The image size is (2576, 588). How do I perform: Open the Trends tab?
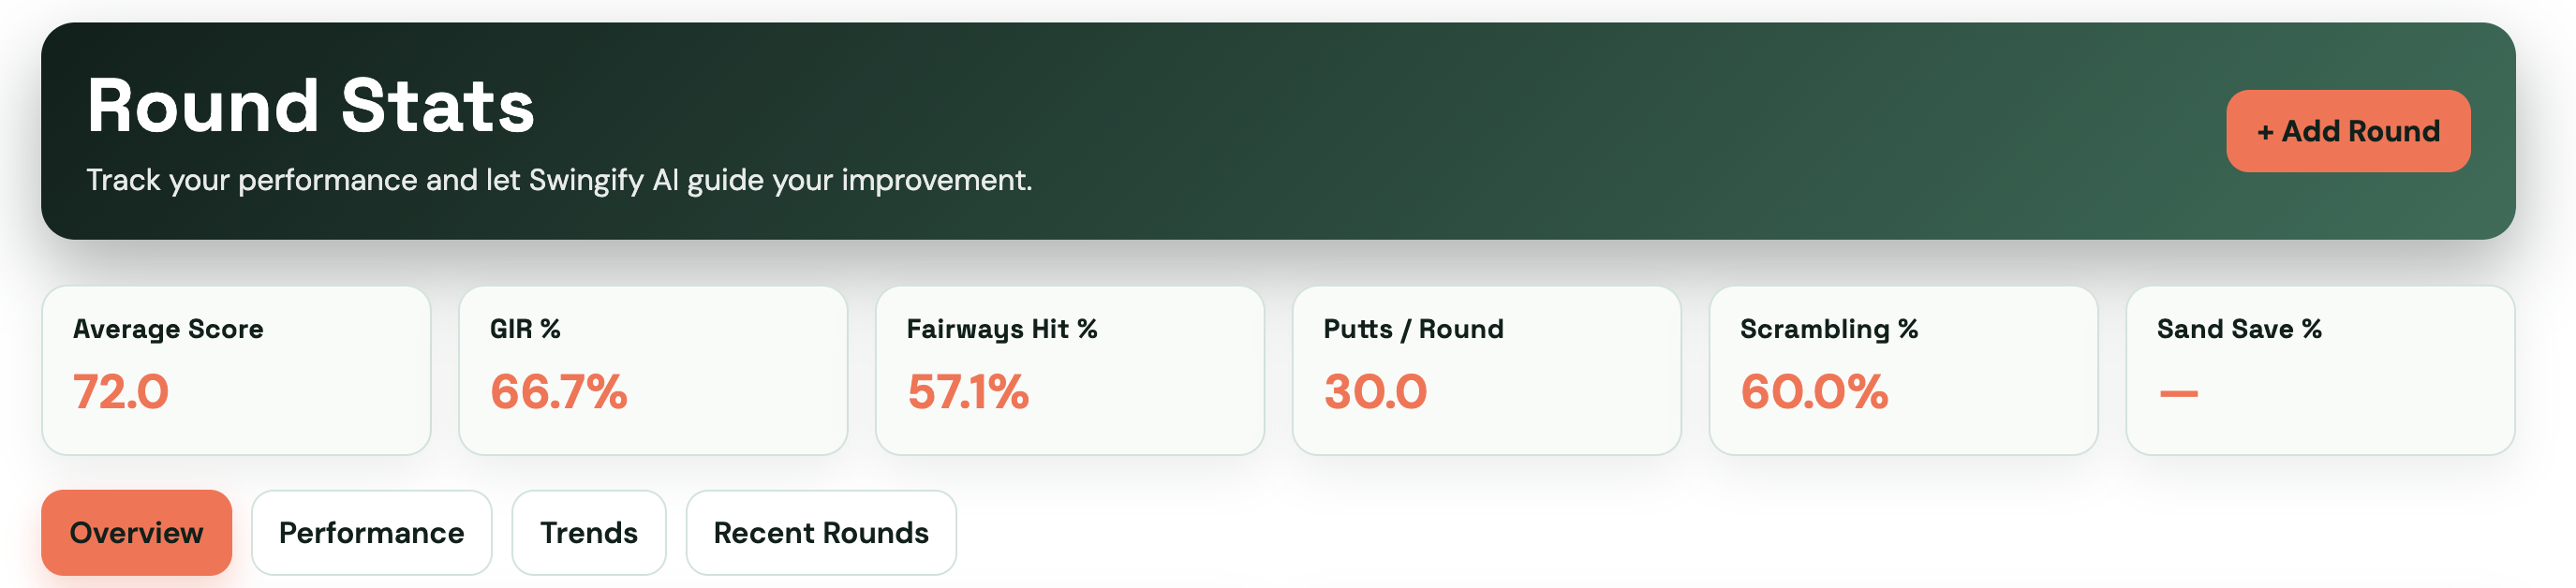(x=588, y=532)
